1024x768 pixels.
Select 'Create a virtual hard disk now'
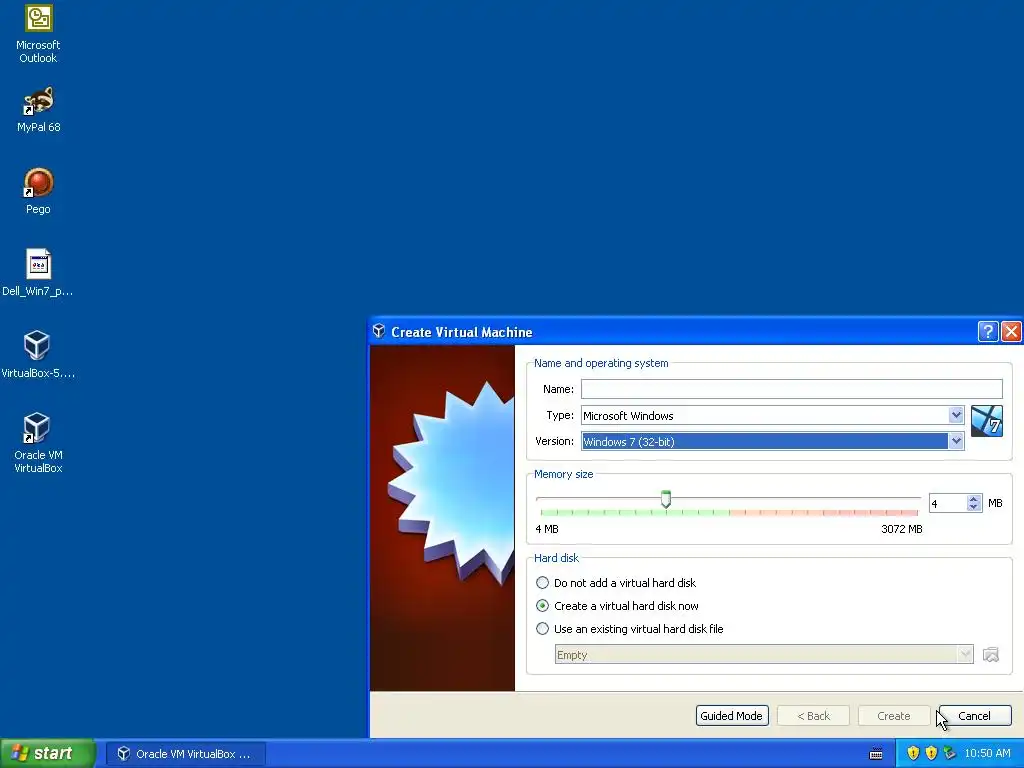[x=617, y=606]
